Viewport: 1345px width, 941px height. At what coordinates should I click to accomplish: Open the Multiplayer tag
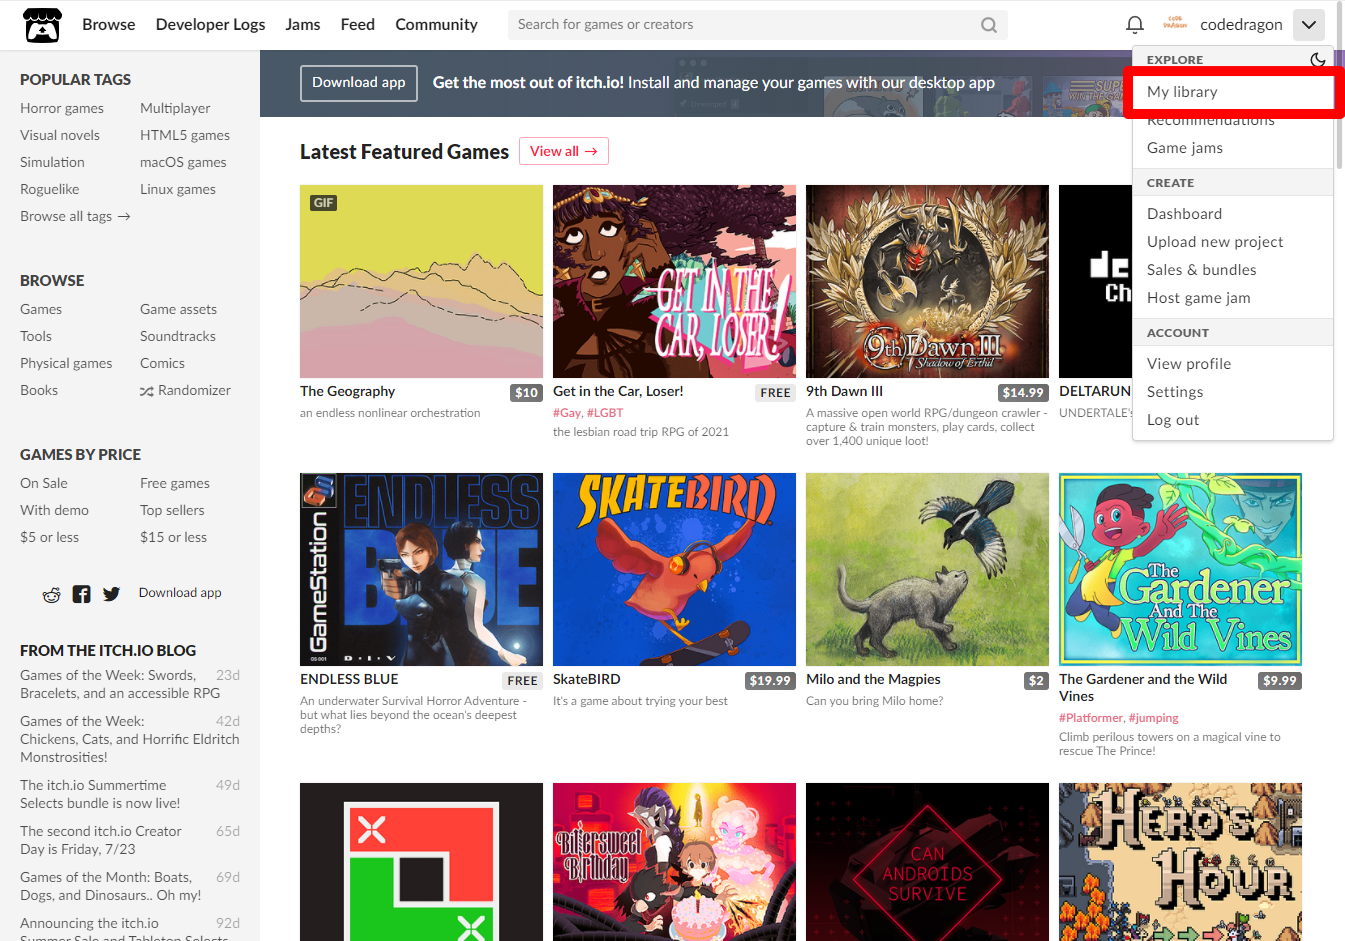[x=175, y=108]
